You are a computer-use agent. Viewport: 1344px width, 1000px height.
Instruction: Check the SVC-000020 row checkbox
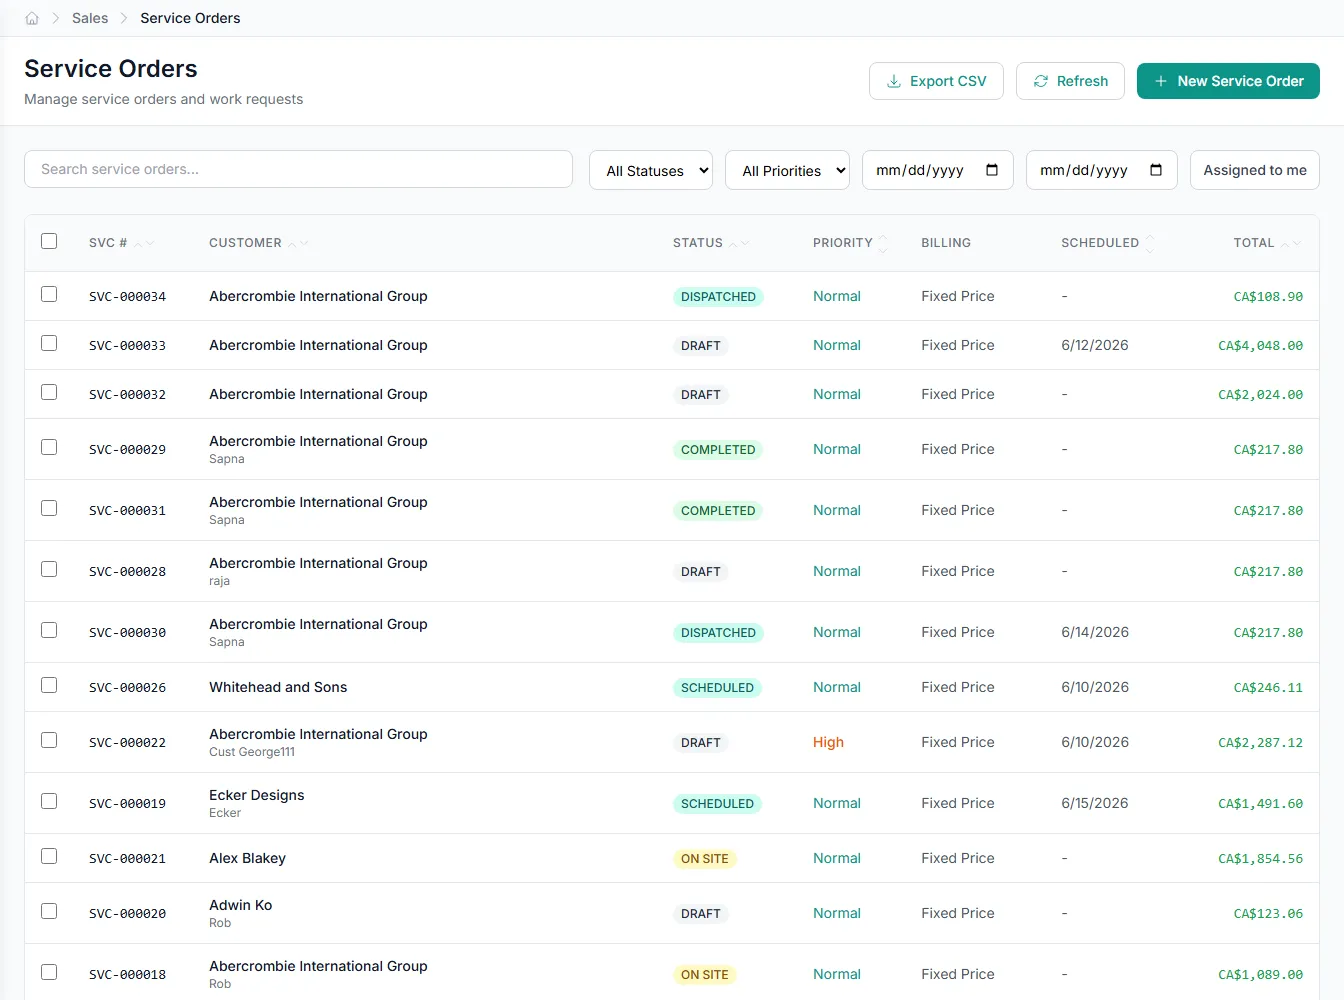tap(49, 911)
